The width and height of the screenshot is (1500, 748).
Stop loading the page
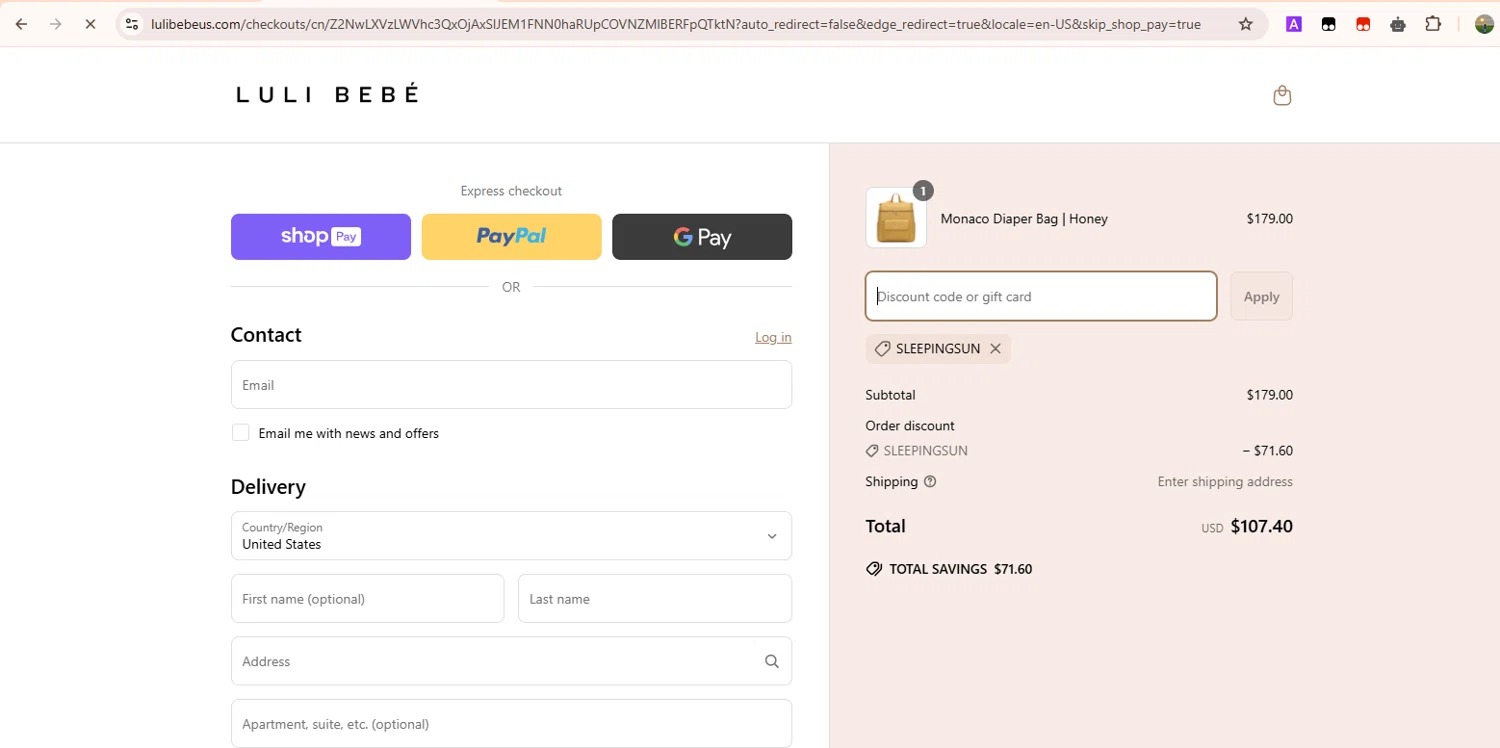coord(90,24)
